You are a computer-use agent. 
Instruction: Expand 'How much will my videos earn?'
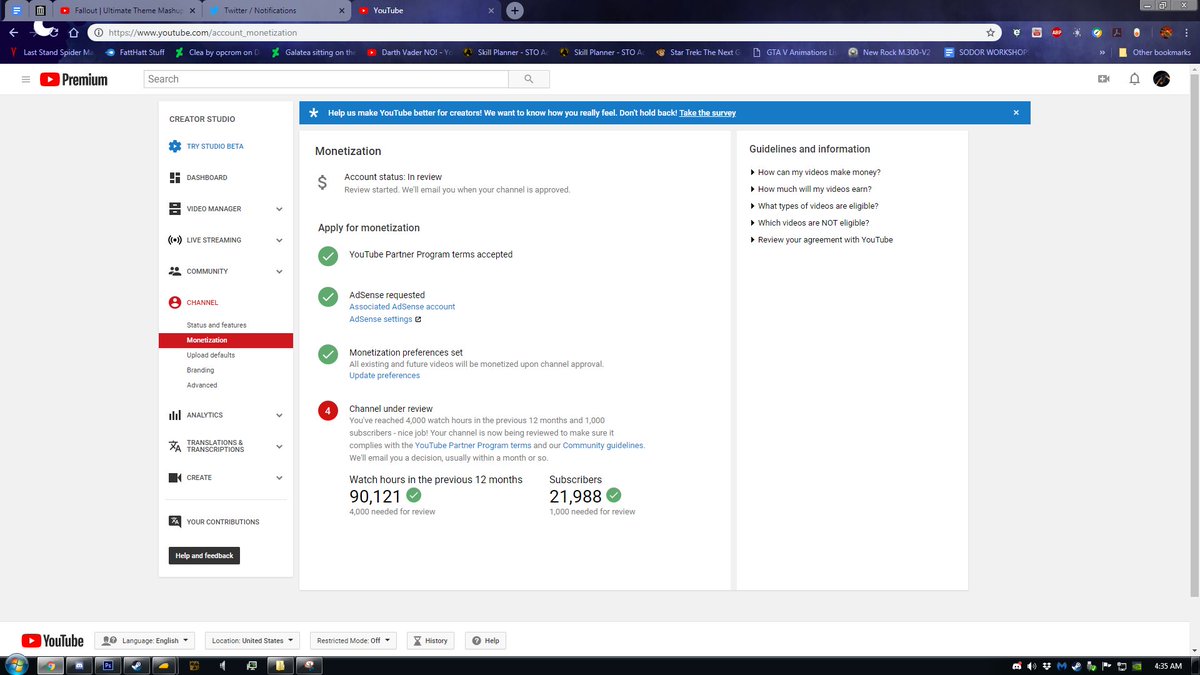coord(813,189)
